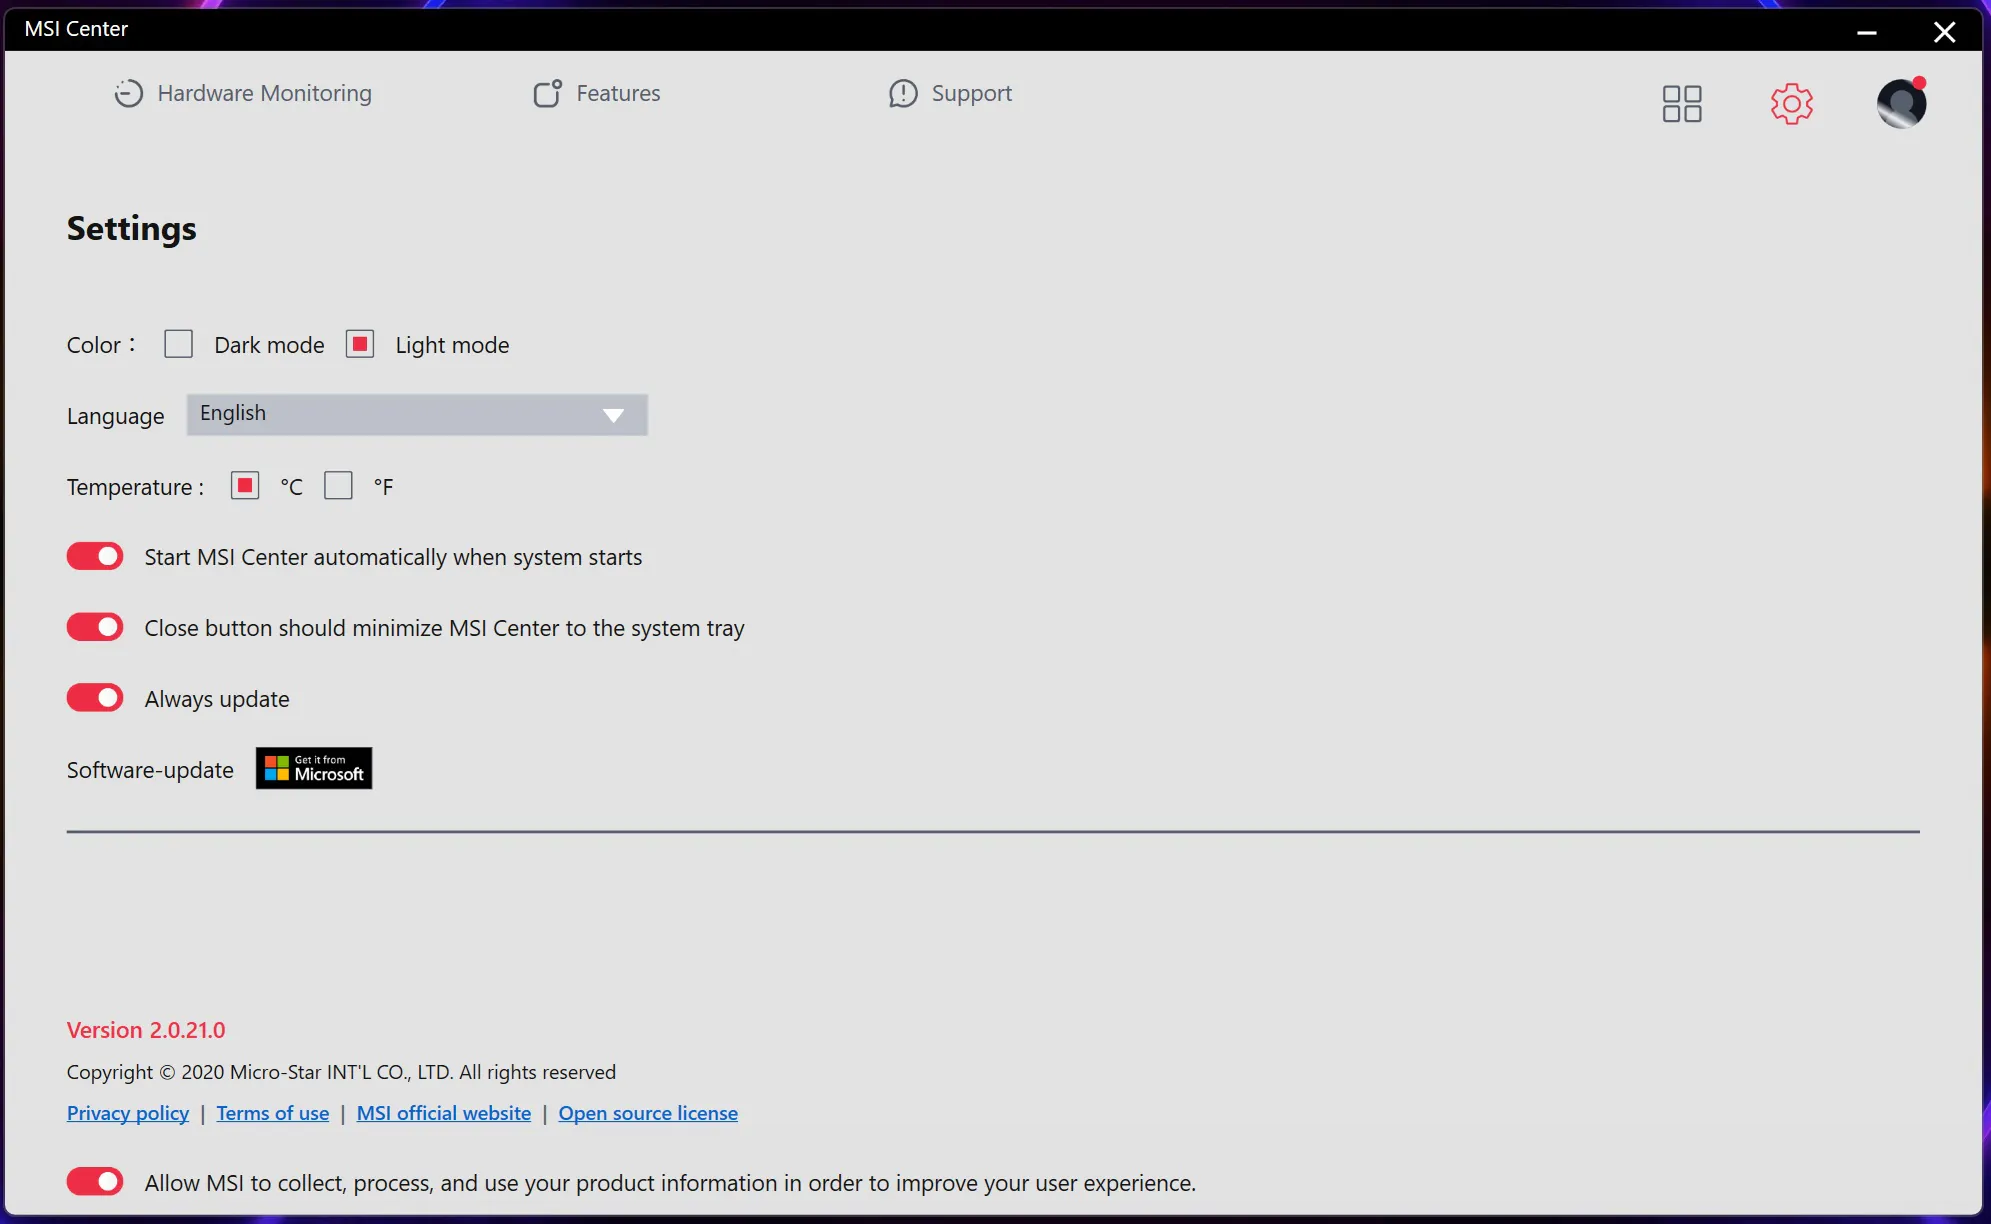The image size is (1991, 1224).
Task: Open the Open source license link
Action: point(648,1113)
